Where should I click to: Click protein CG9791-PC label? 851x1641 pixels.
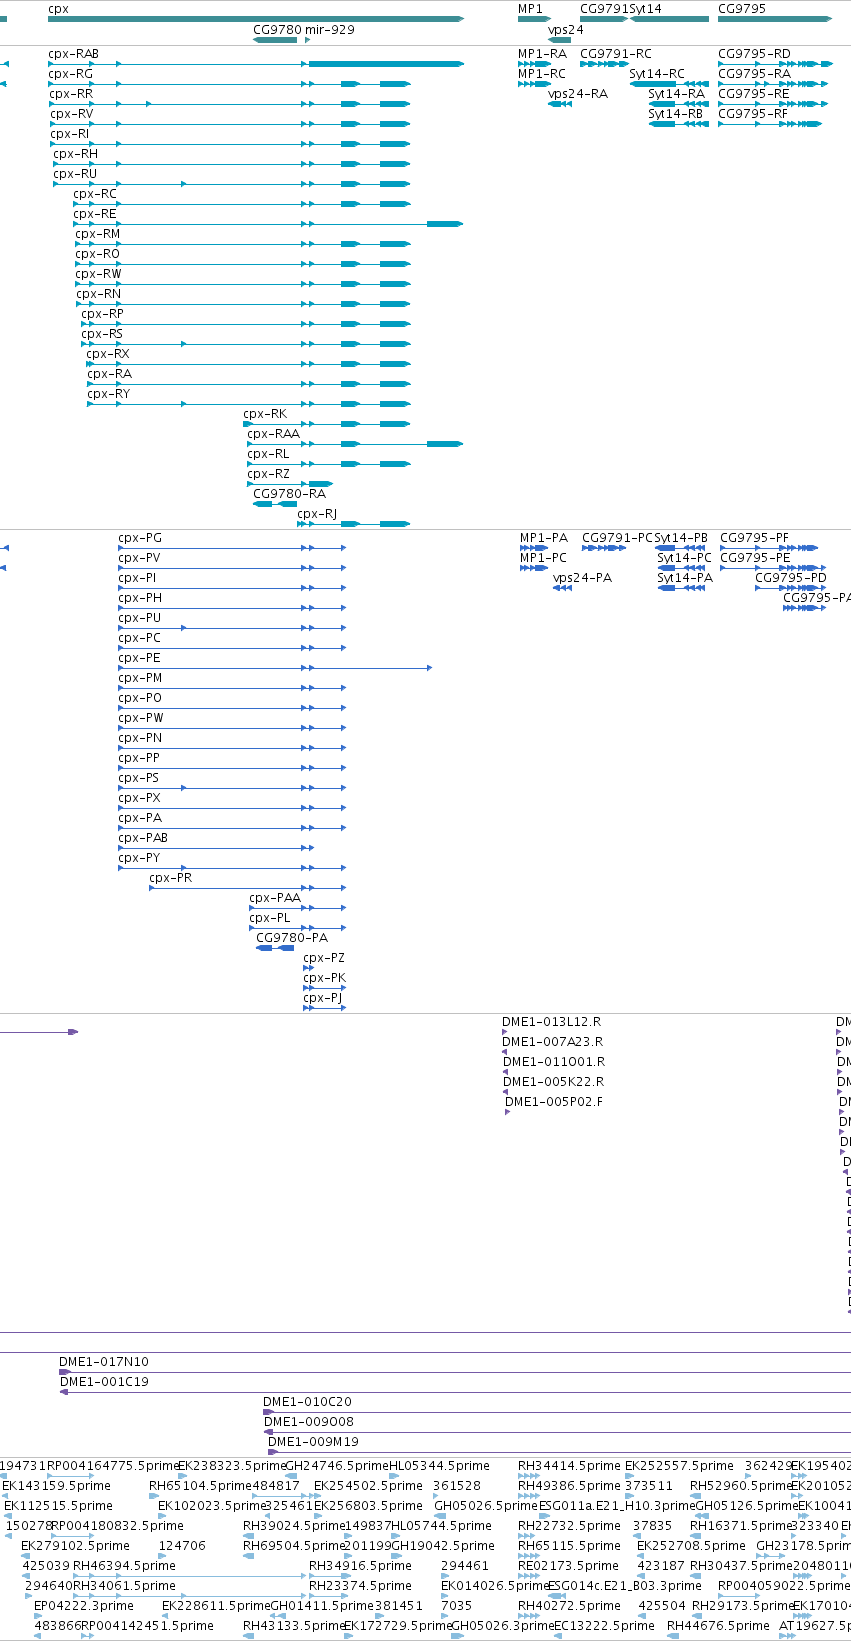click(x=618, y=538)
